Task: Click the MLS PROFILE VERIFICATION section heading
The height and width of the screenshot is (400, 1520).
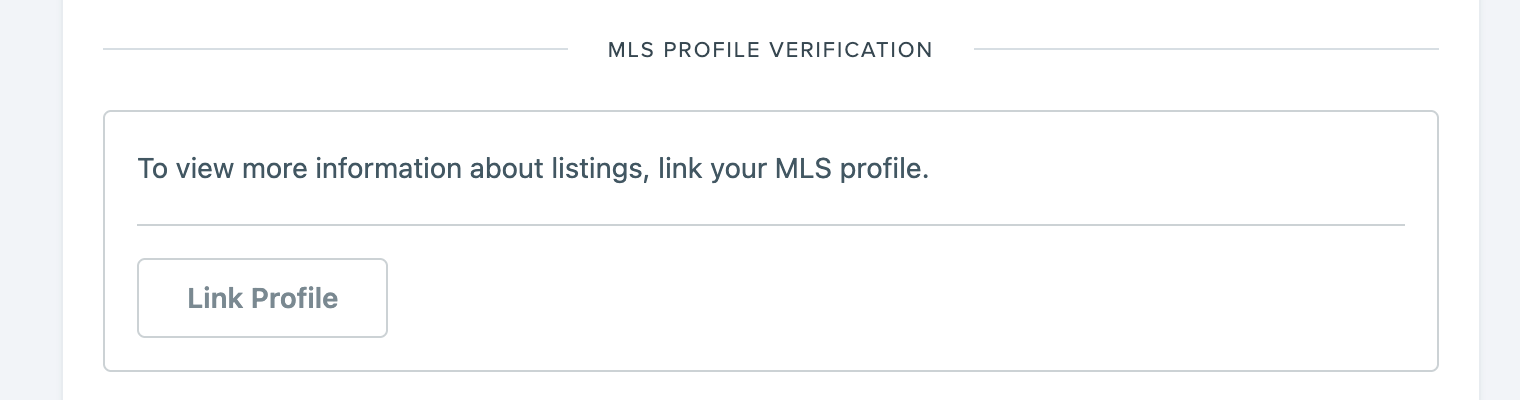Action: 770,49
